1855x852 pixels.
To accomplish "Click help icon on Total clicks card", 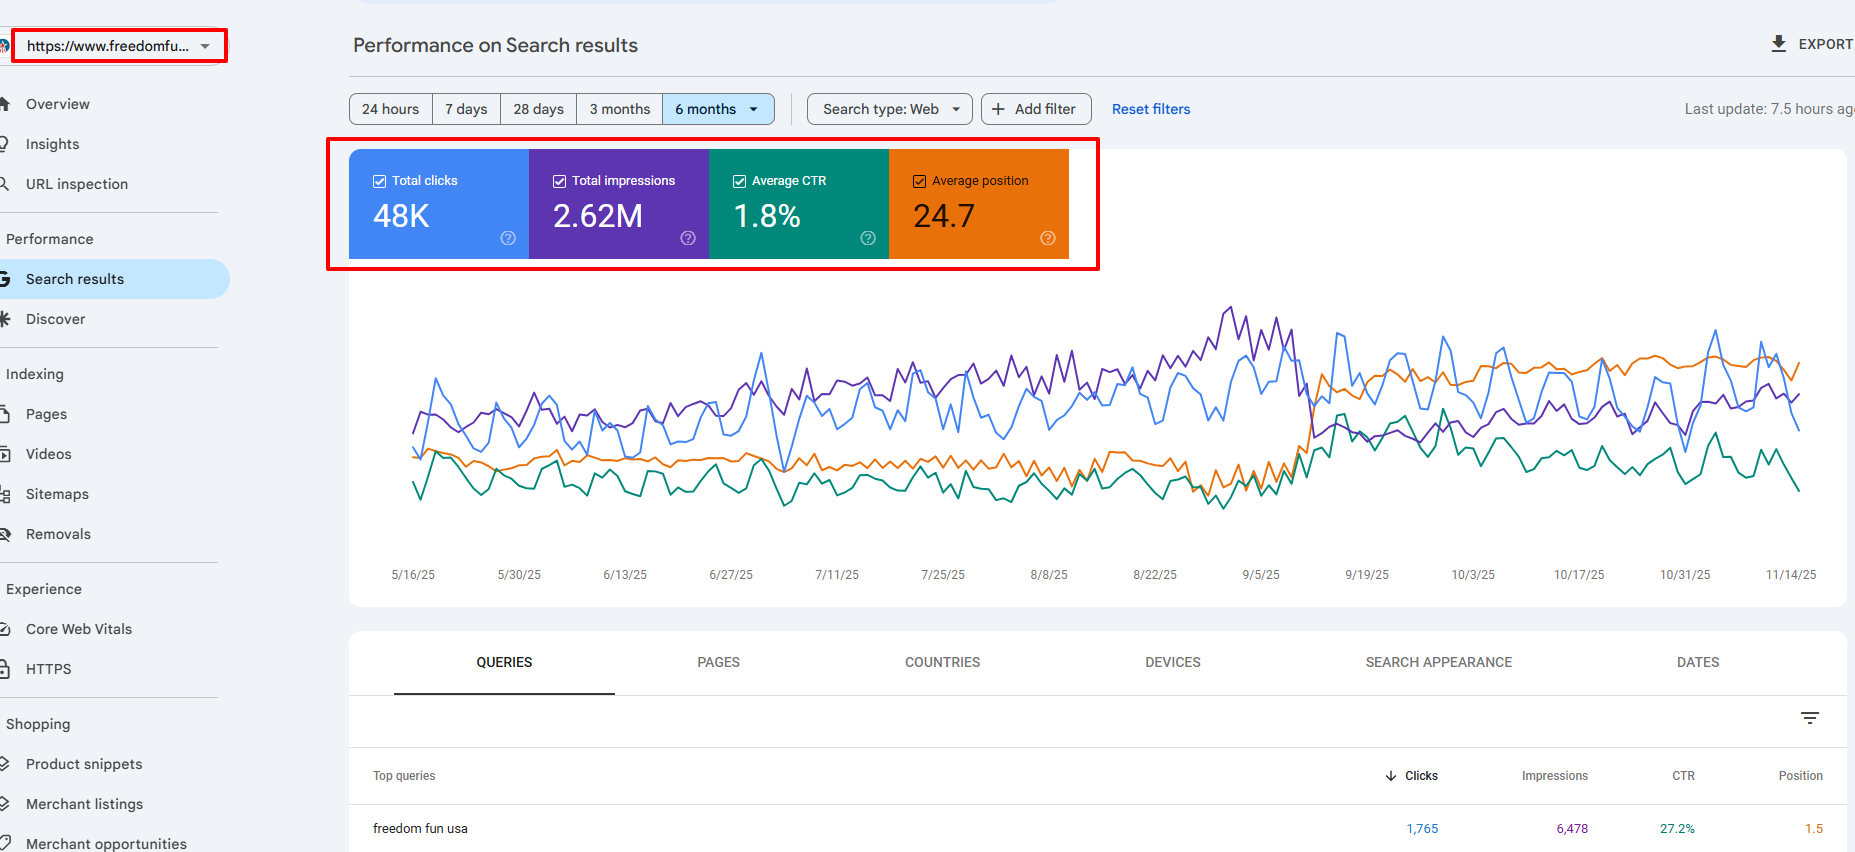I will (x=508, y=238).
